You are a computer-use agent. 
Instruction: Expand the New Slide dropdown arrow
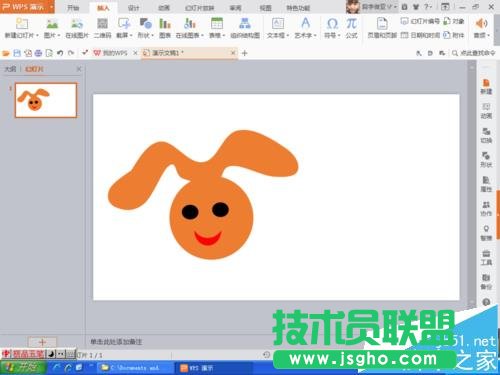(x=37, y=35)
